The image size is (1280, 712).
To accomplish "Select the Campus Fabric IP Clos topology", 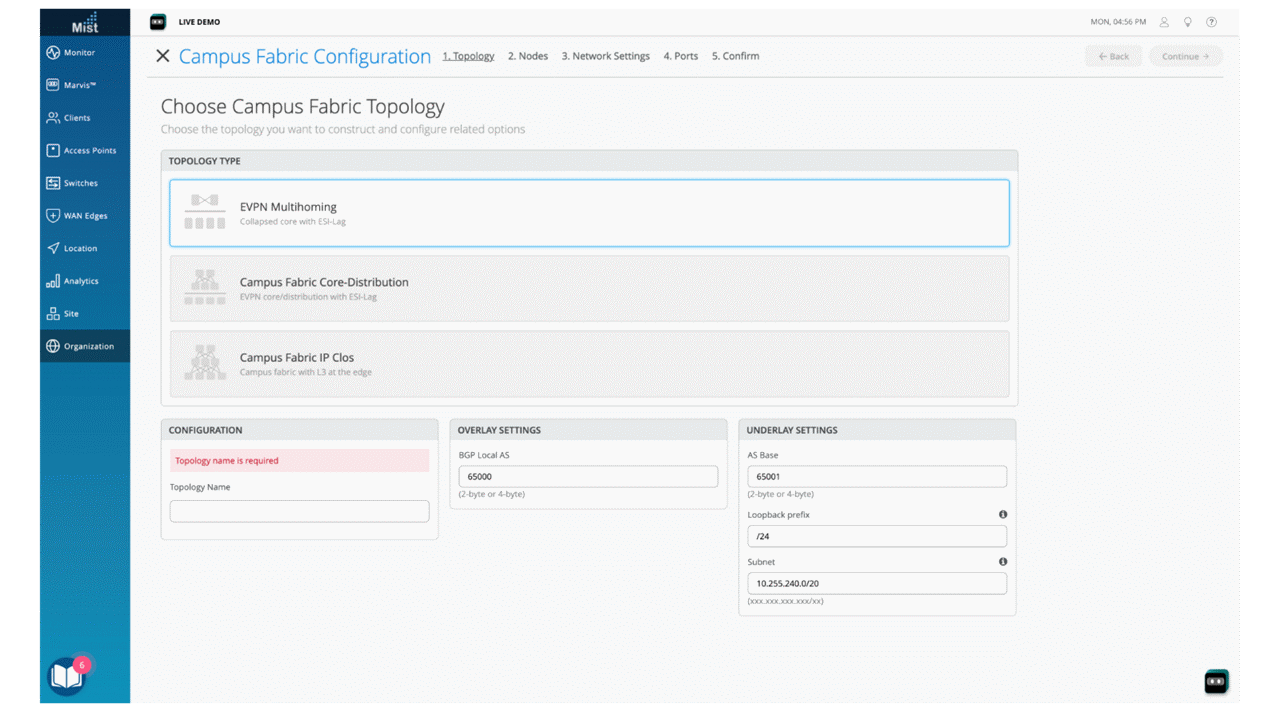I will (x=590, y=364).
